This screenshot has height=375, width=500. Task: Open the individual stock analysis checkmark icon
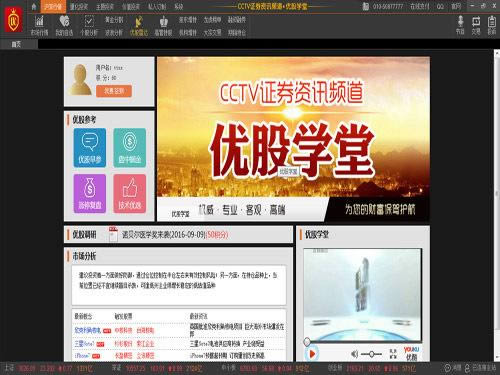(x=89, y=21)
